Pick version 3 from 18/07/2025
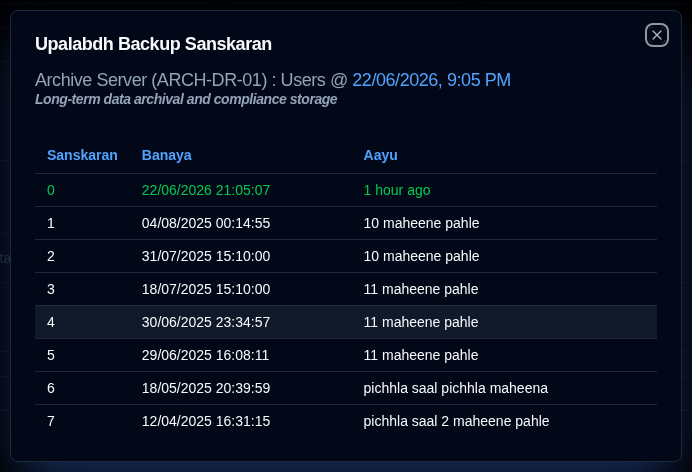The image size is (692, 472). 346,289
